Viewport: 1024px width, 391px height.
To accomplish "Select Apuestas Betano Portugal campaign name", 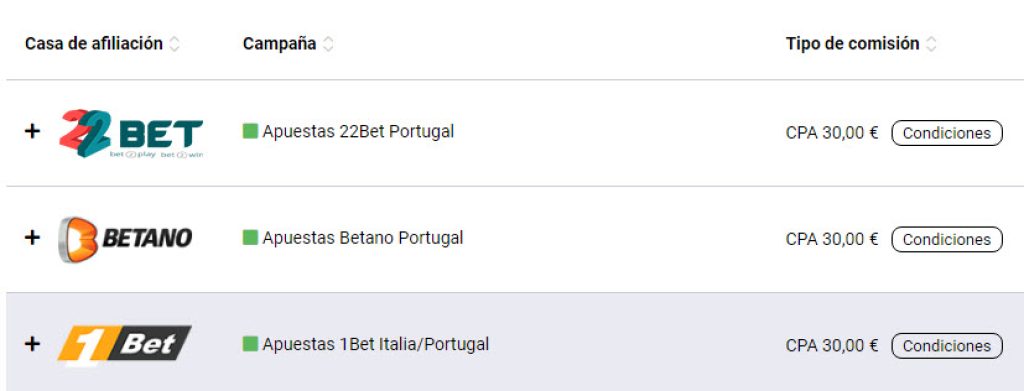I will point(362,238).
